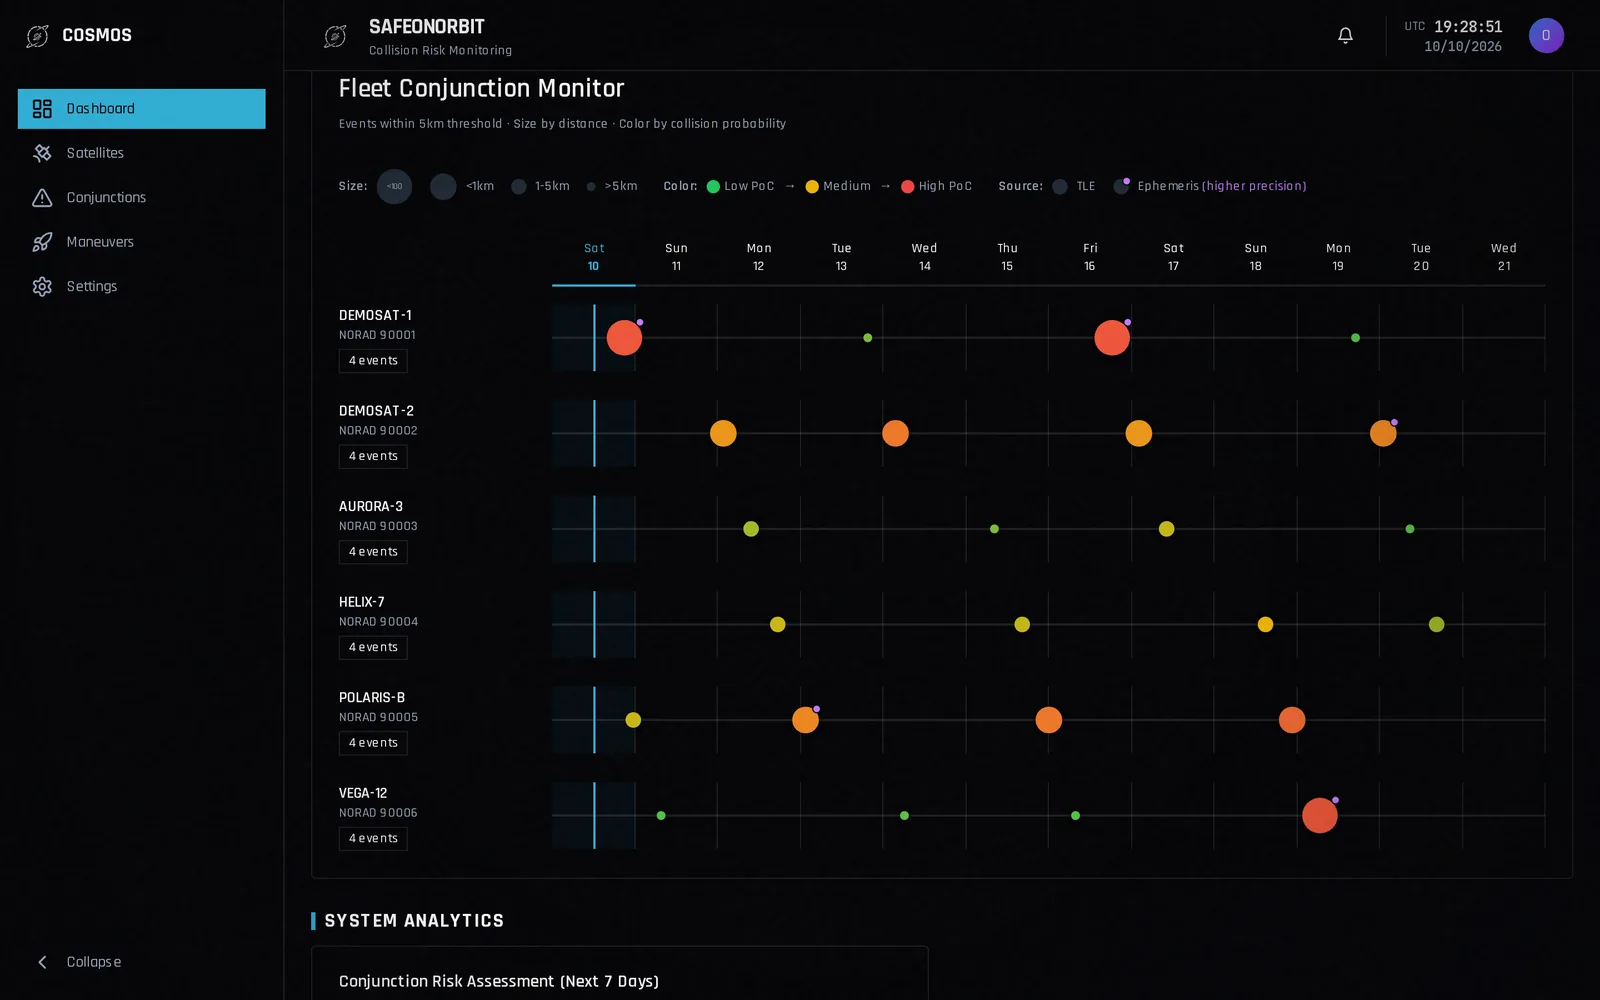The width and height of the screenshot is (1600, 1000).
Task: Select VEGA-12 red high-PoC event
Action: point(1320,816)
